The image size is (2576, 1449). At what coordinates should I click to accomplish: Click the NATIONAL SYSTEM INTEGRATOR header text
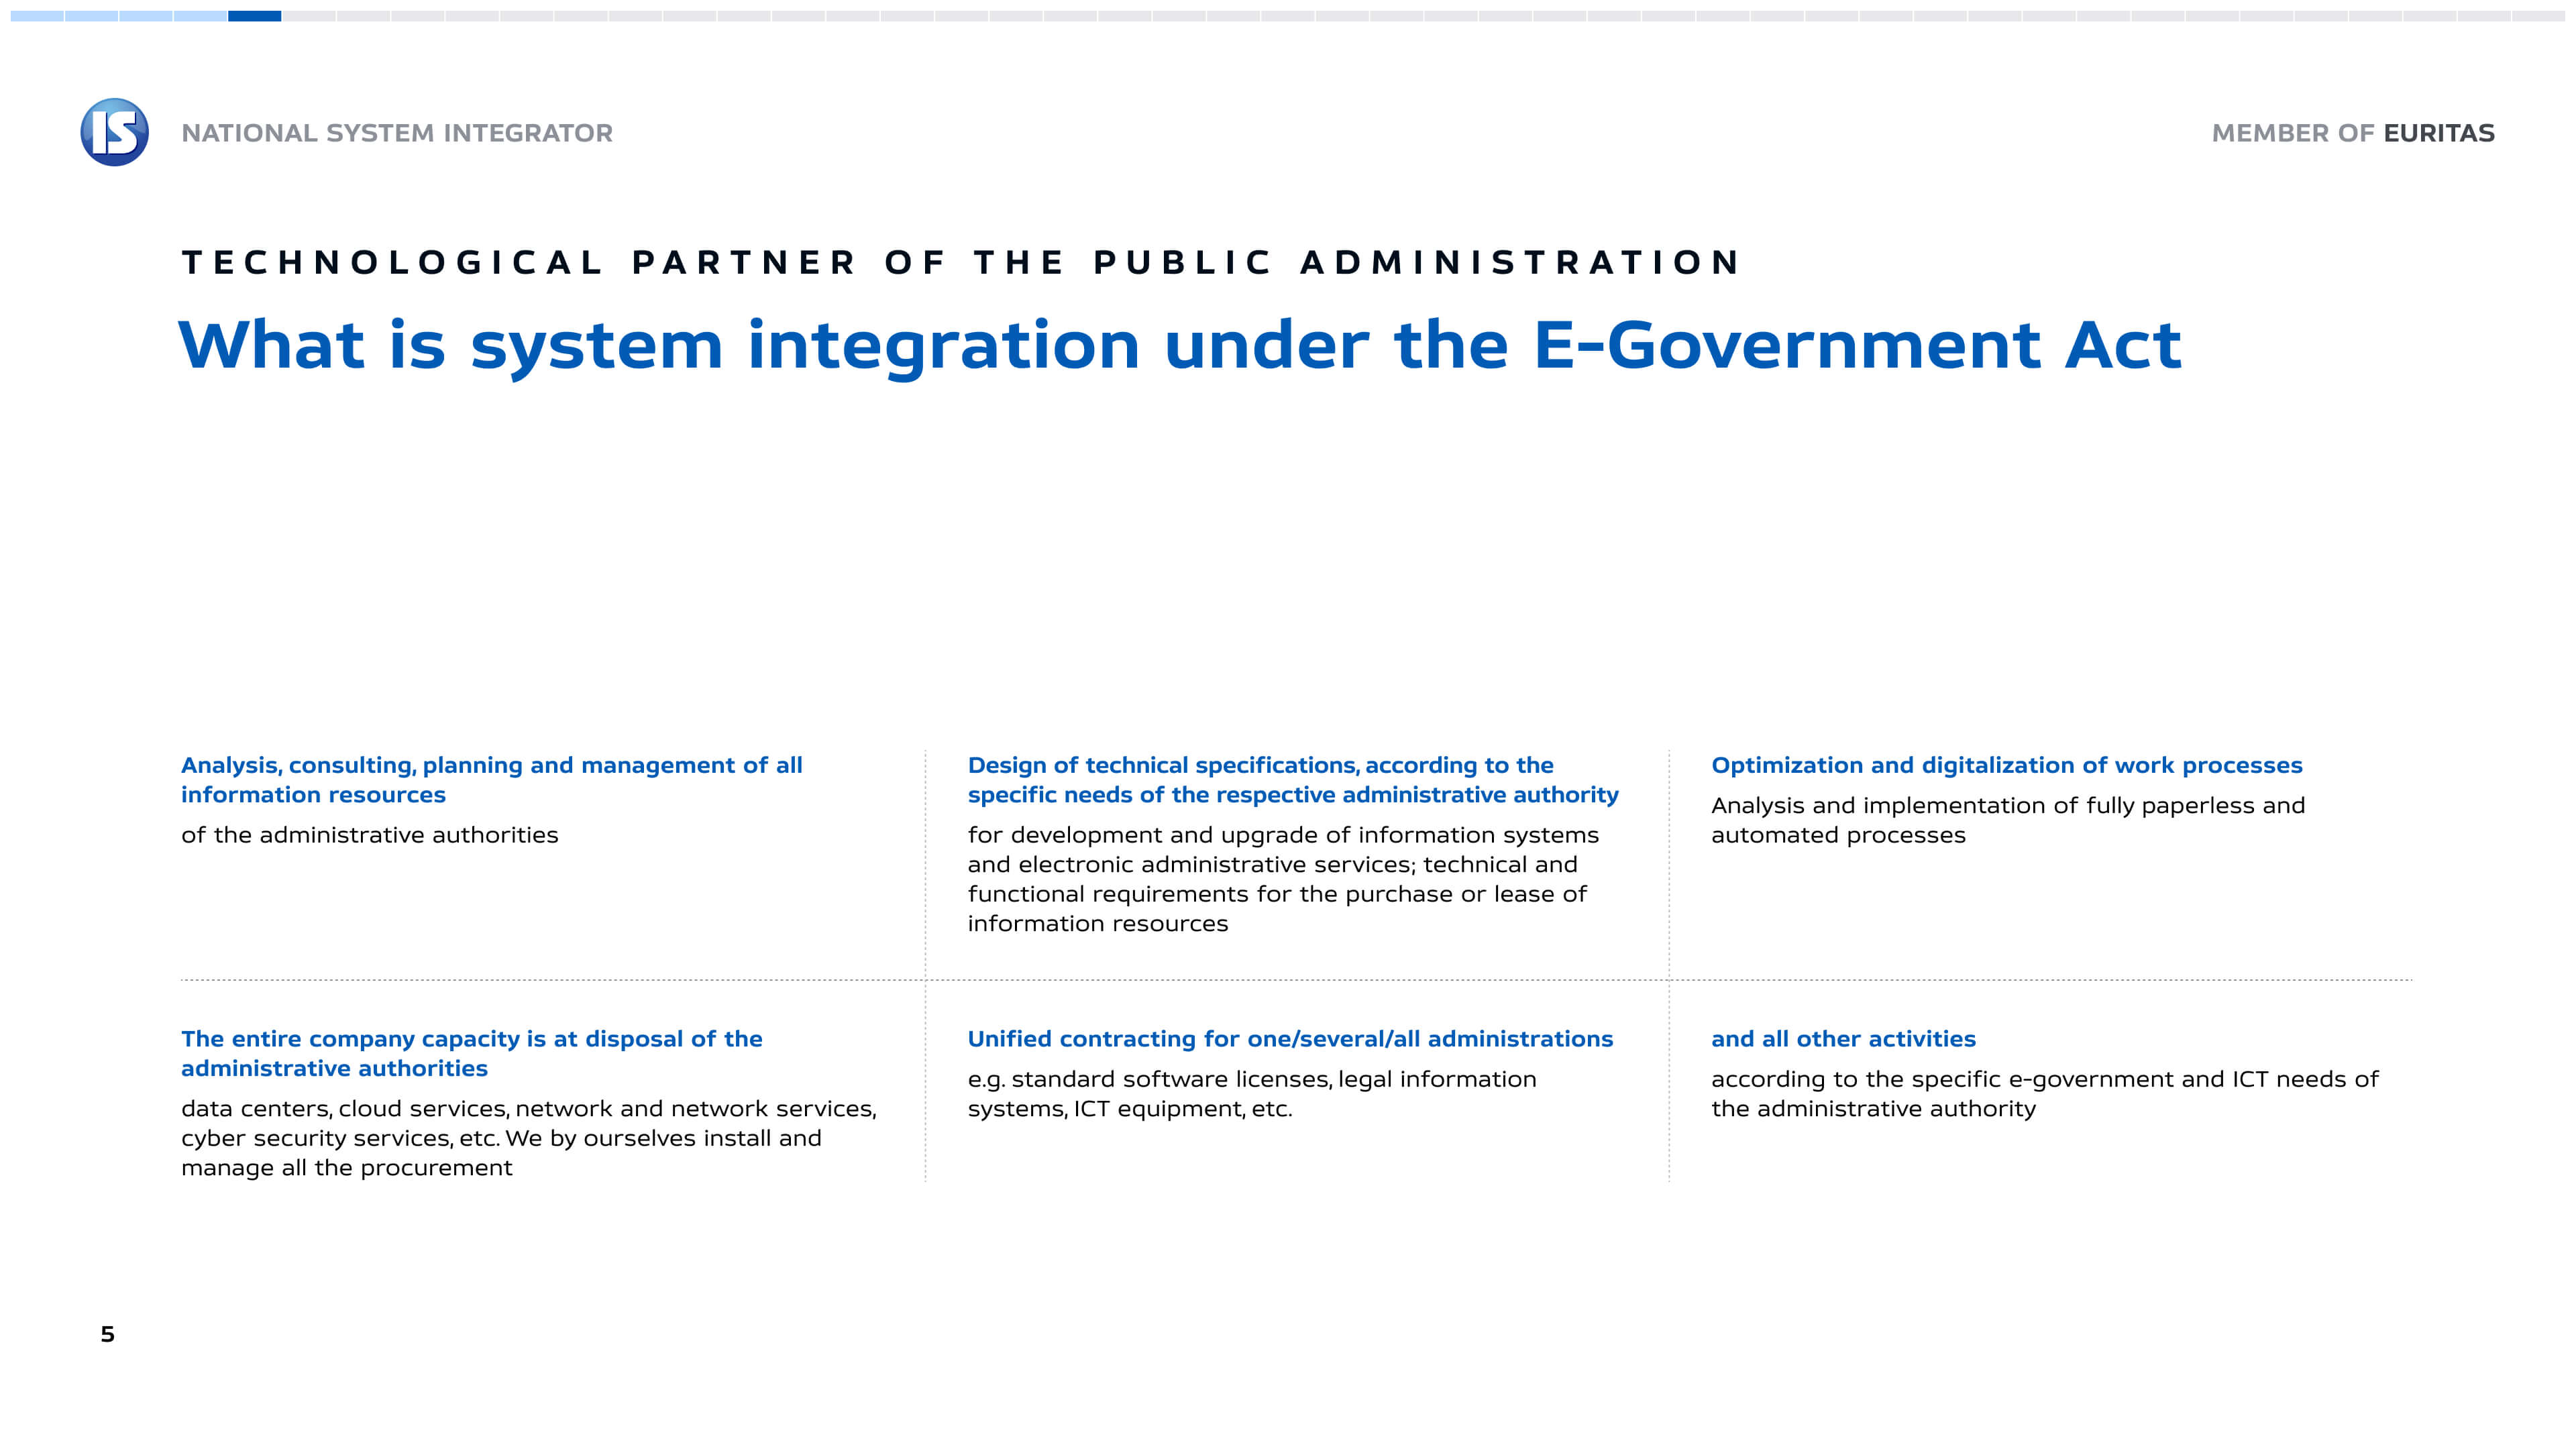point(397,133)
